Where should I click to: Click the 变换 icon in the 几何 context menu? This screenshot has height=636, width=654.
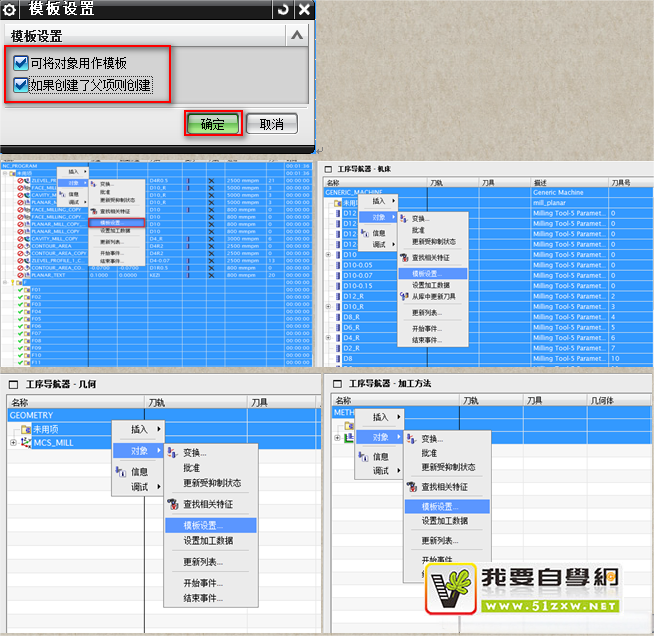171,452
